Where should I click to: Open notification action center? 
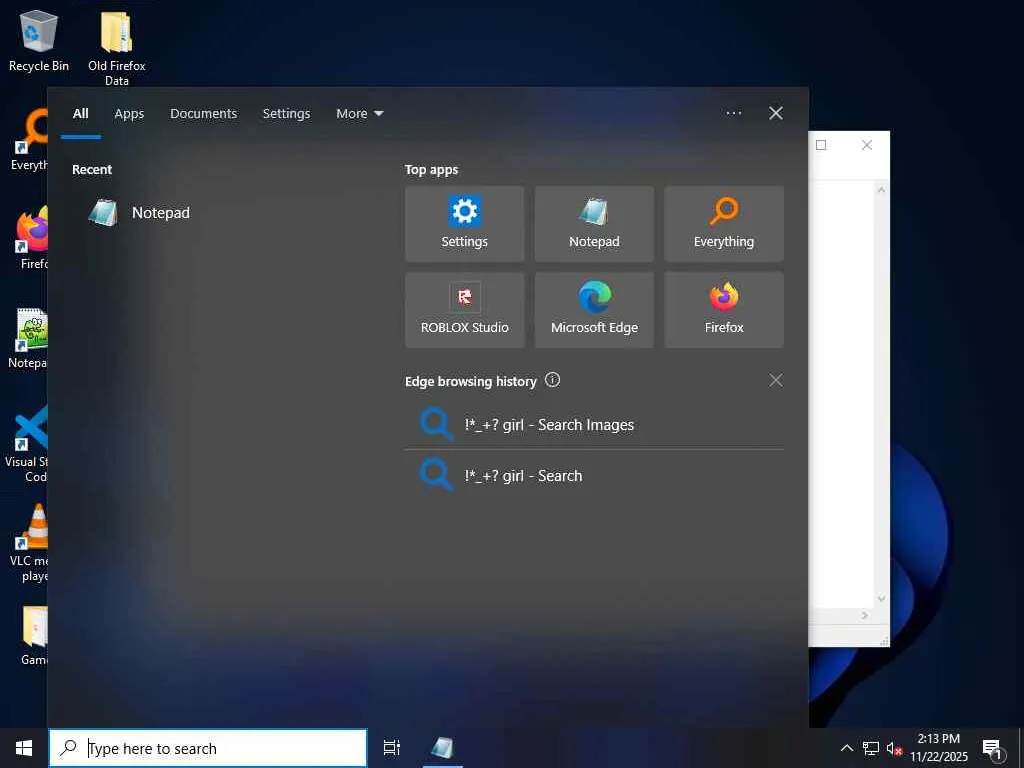coord(993,749)
